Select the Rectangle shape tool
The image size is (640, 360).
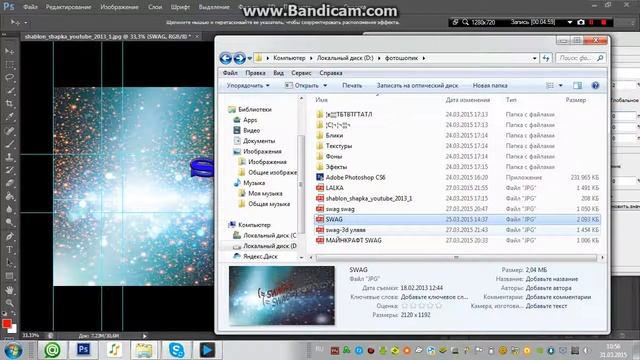tap(9, 276)
